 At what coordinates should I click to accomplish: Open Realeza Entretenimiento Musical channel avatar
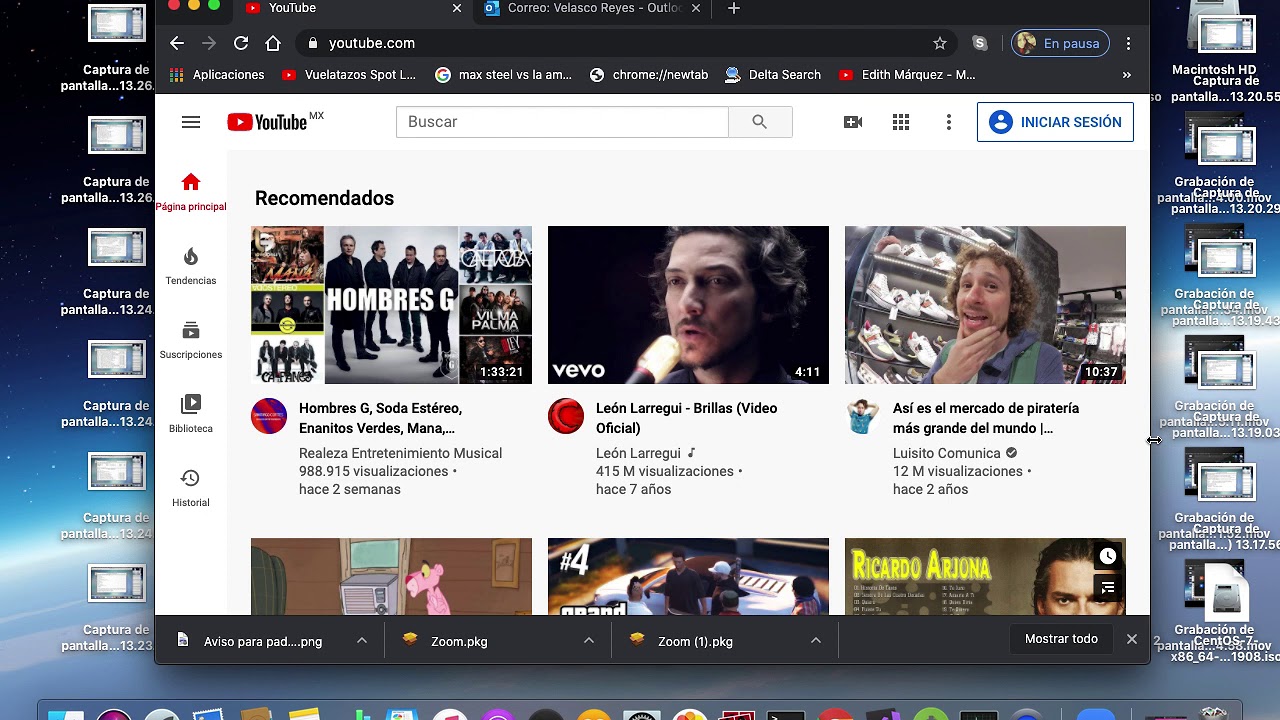pyautogui.click(x=269, y=416)
